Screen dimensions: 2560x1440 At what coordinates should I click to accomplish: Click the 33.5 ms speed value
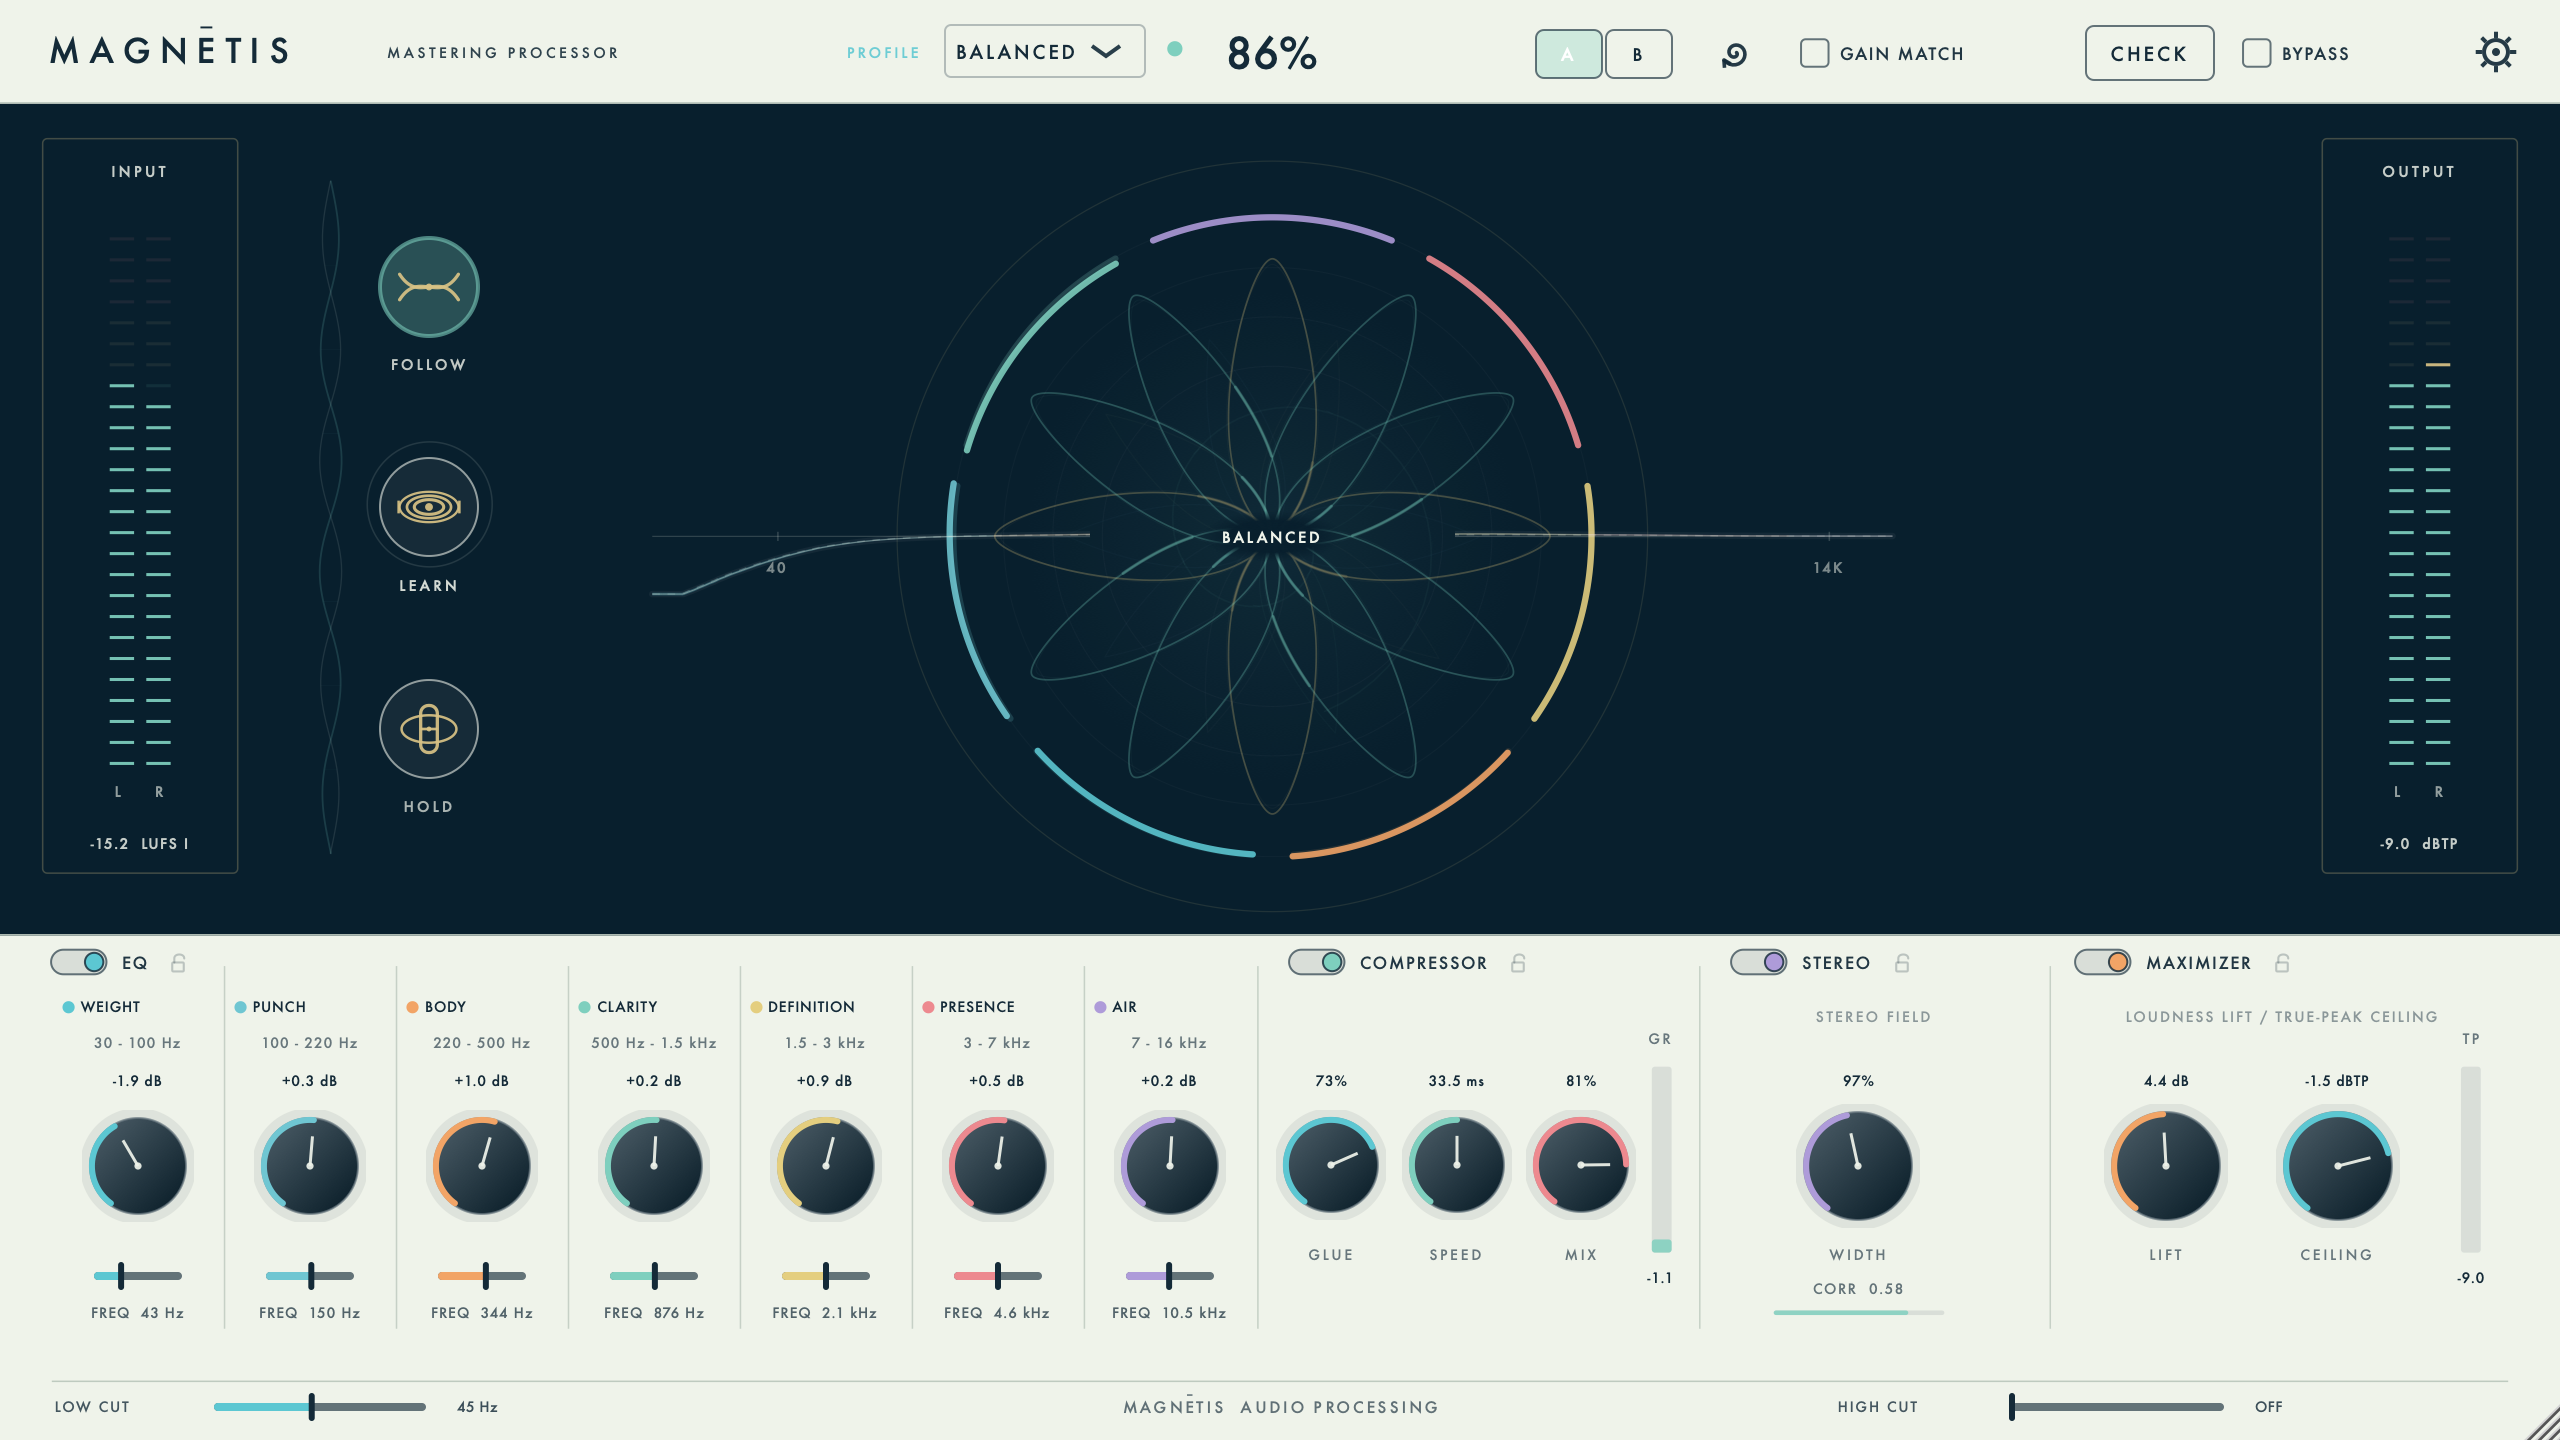tap(1456, 1081)
